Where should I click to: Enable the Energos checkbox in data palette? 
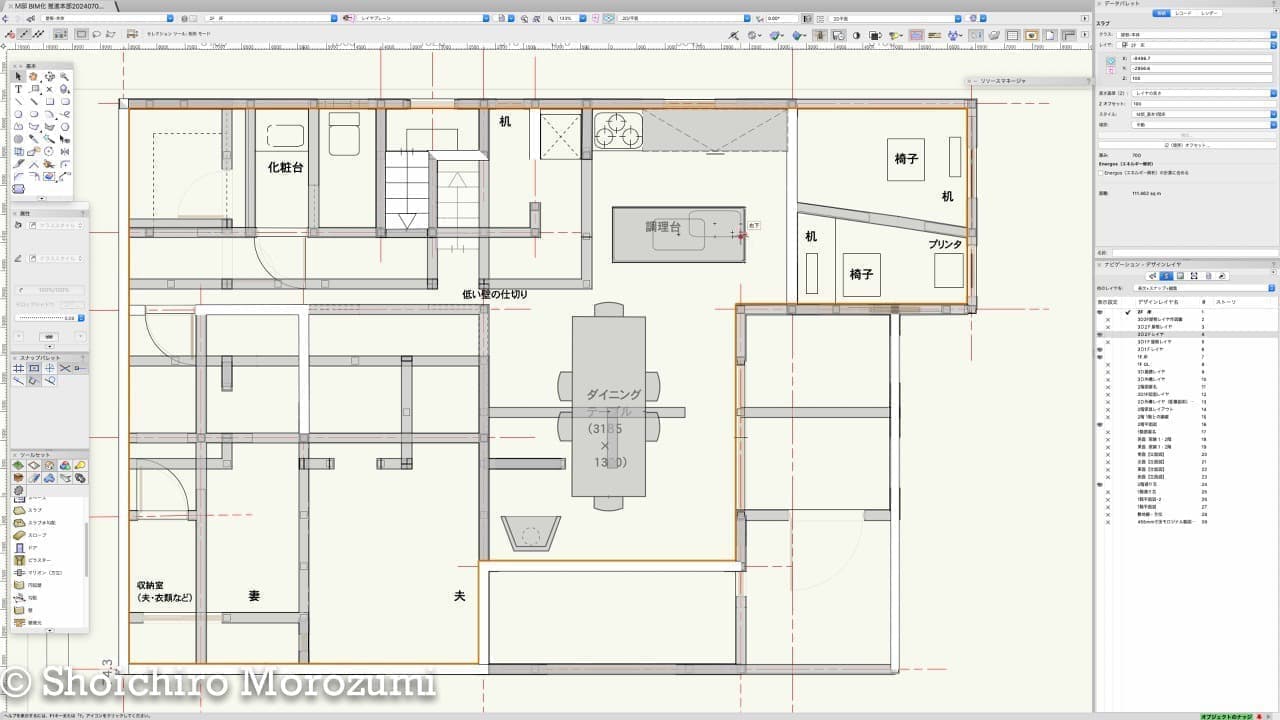pyautogui.click(x=1099, y=173)
